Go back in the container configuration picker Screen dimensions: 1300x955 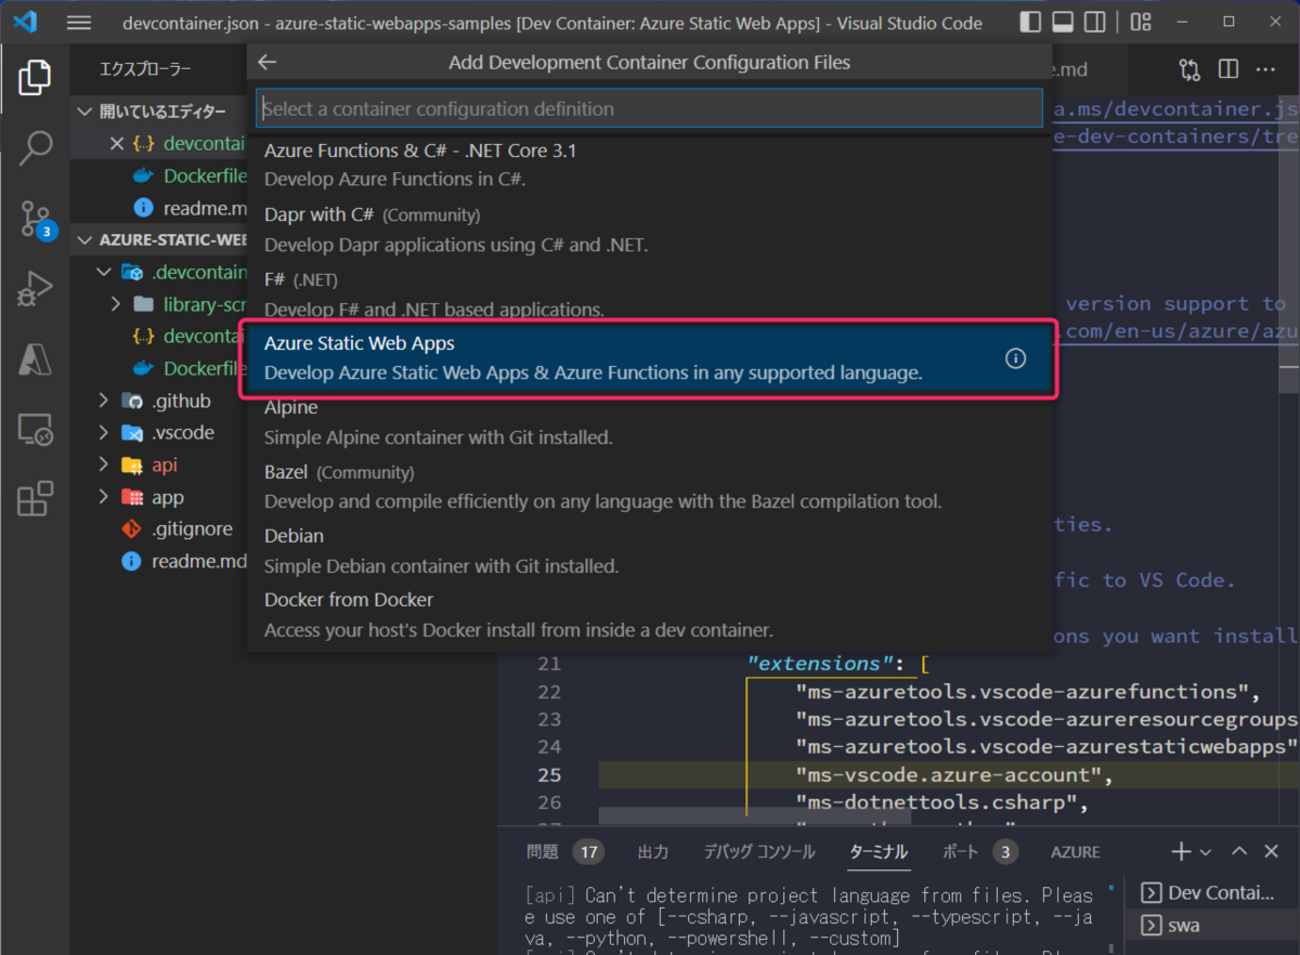(x=267, y=62)
